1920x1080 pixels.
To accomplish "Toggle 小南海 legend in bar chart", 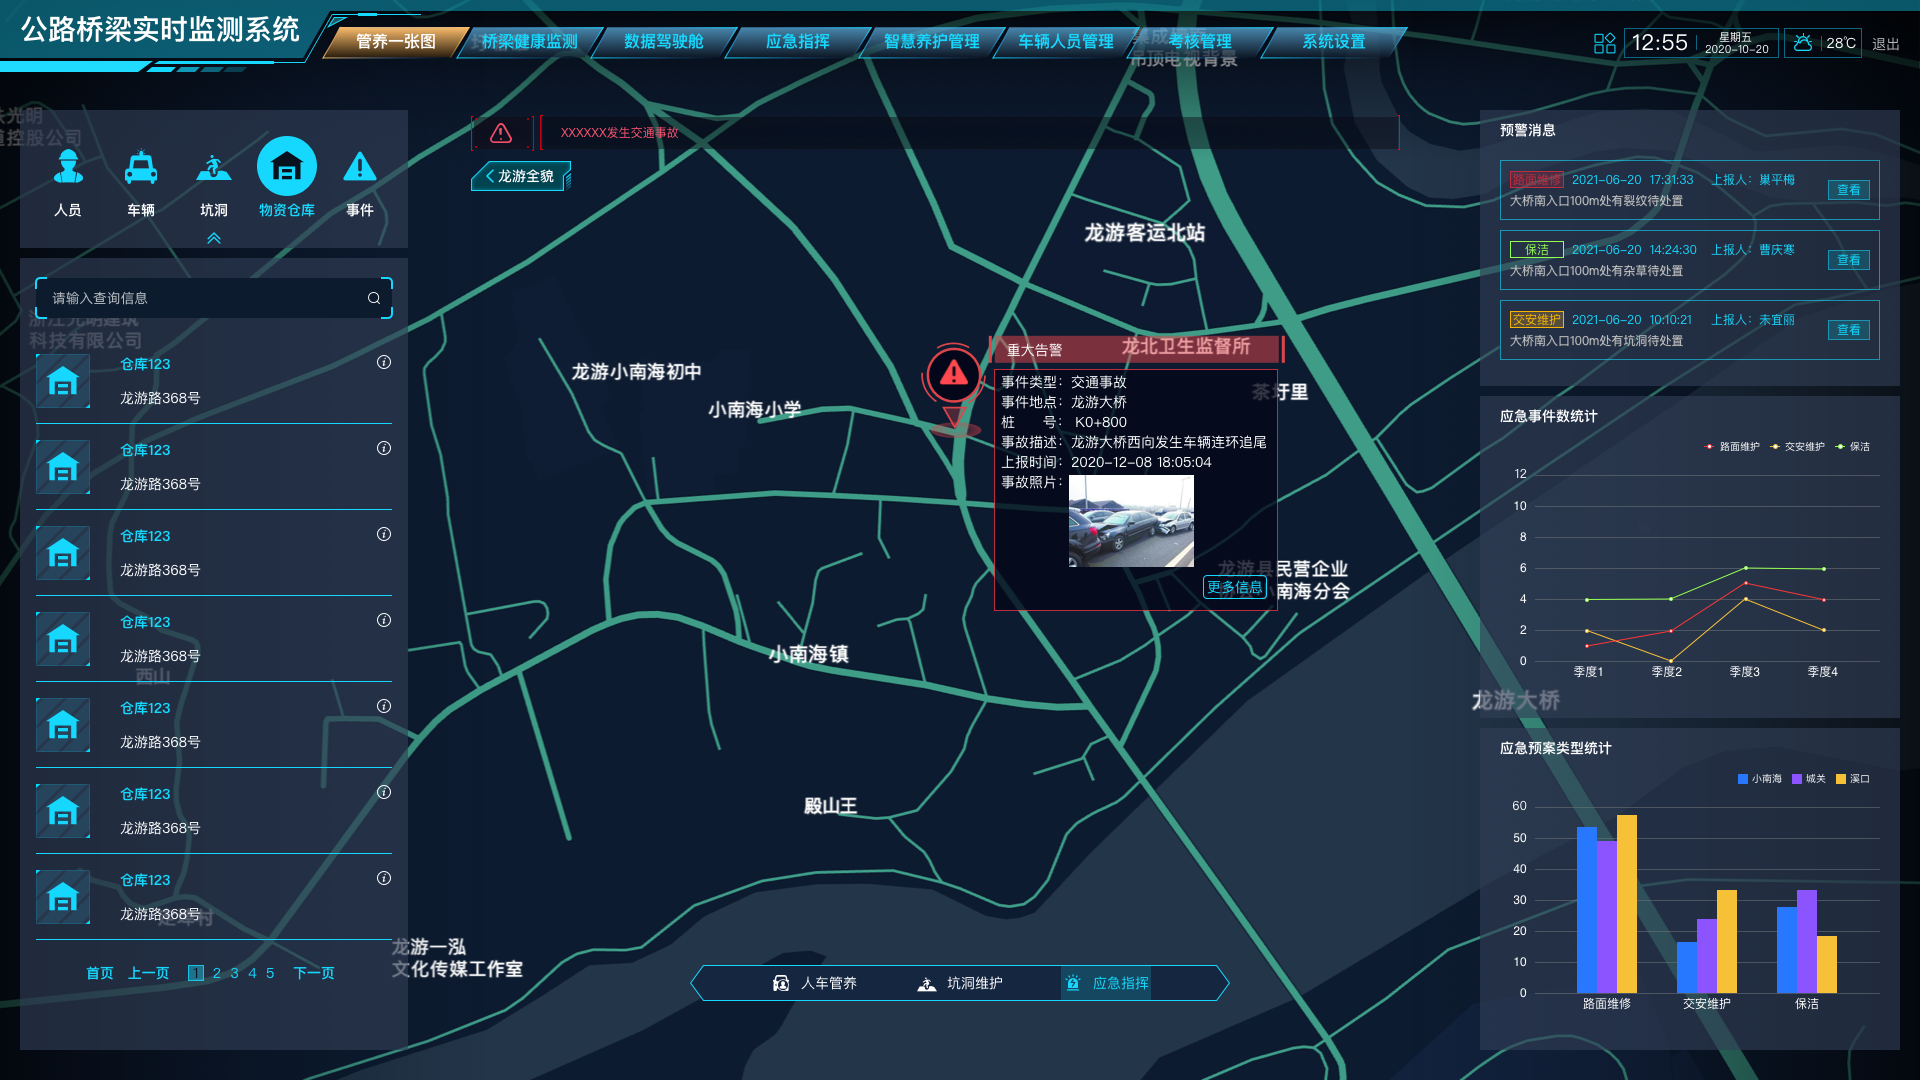I will point(1760,779).
